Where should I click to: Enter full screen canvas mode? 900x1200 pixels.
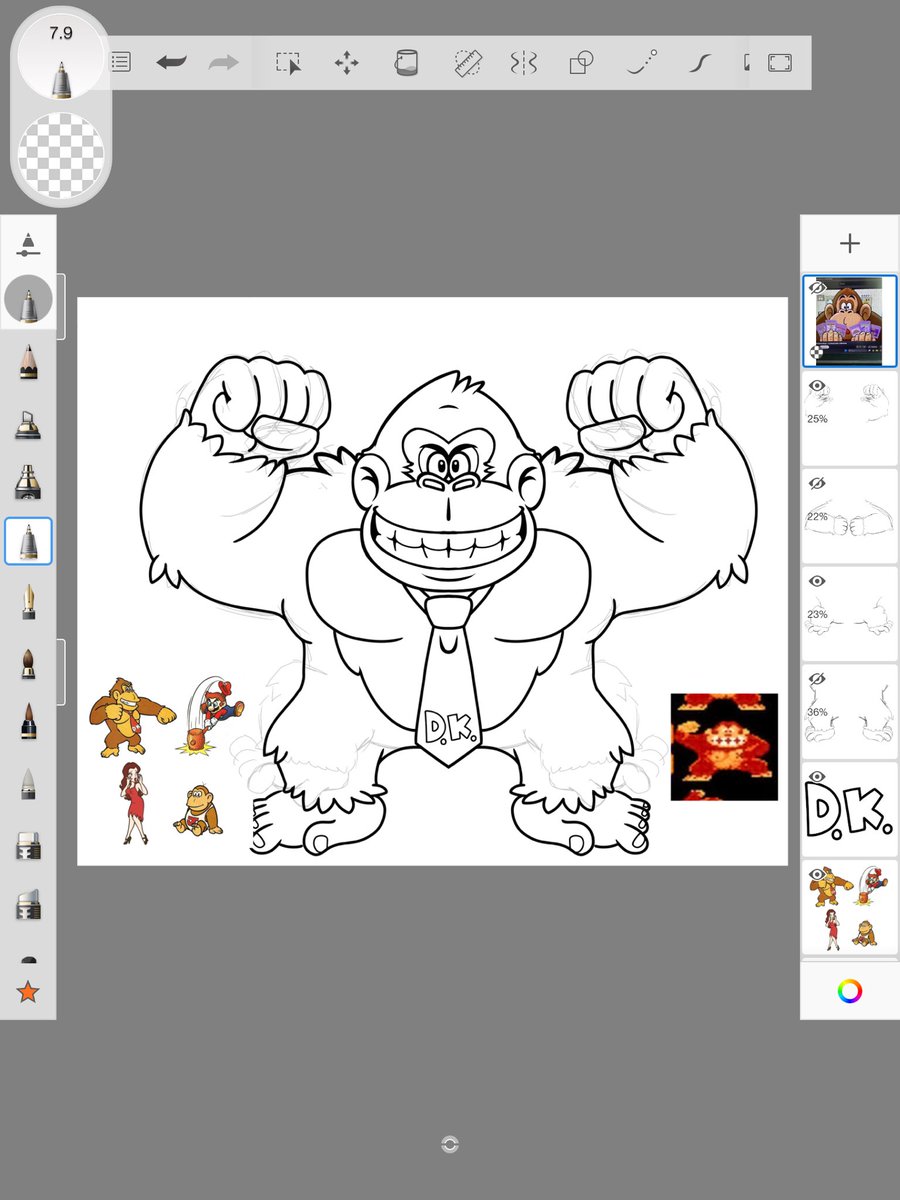click(779, 63)
